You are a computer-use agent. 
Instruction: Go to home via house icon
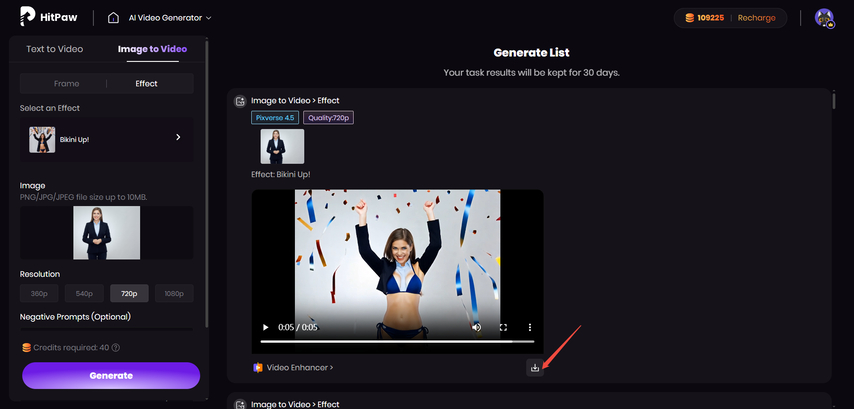(113, 17)
